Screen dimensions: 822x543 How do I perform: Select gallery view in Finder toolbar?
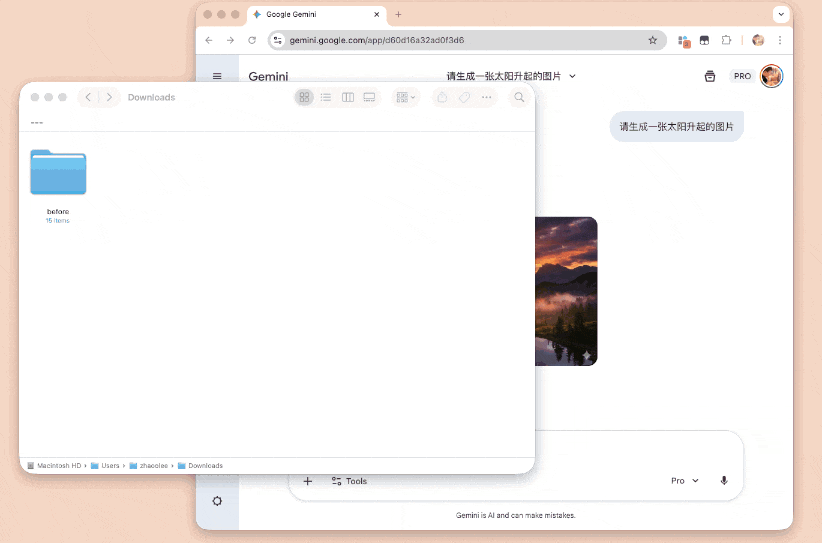[369, 97]
